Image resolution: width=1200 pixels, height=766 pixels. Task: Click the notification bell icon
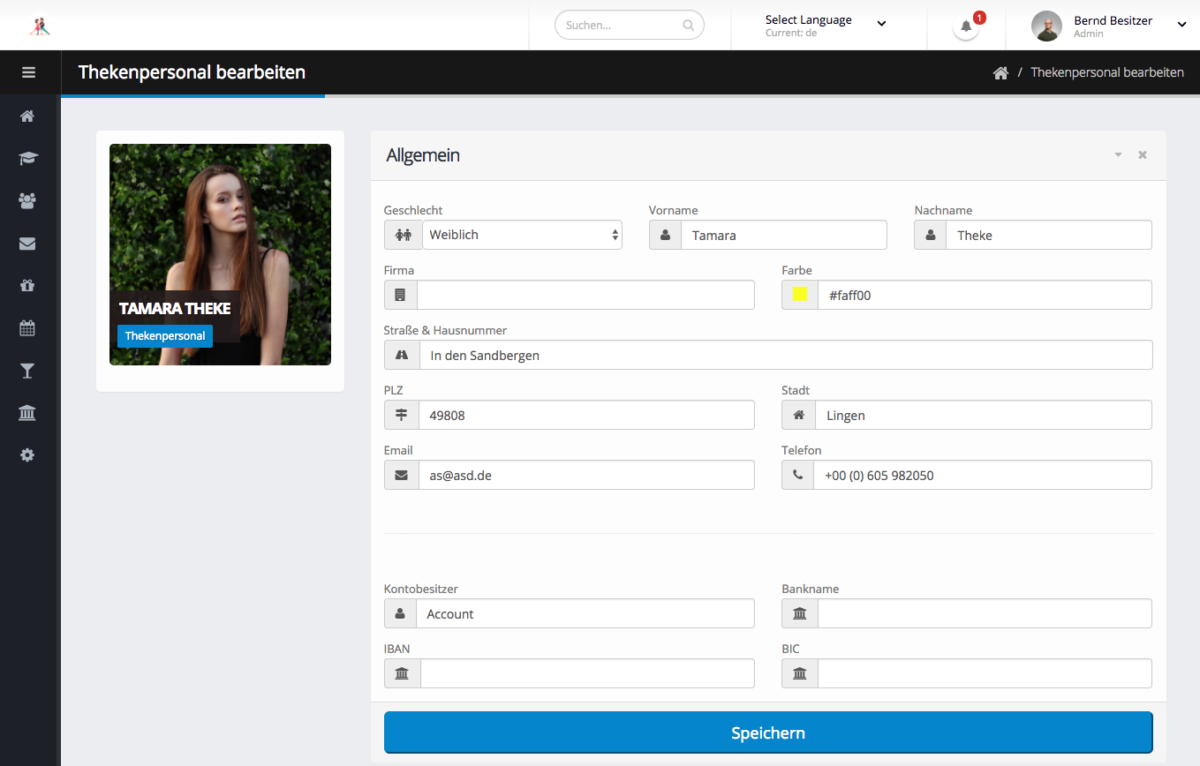pyautogui.click(x=966, y=26)
